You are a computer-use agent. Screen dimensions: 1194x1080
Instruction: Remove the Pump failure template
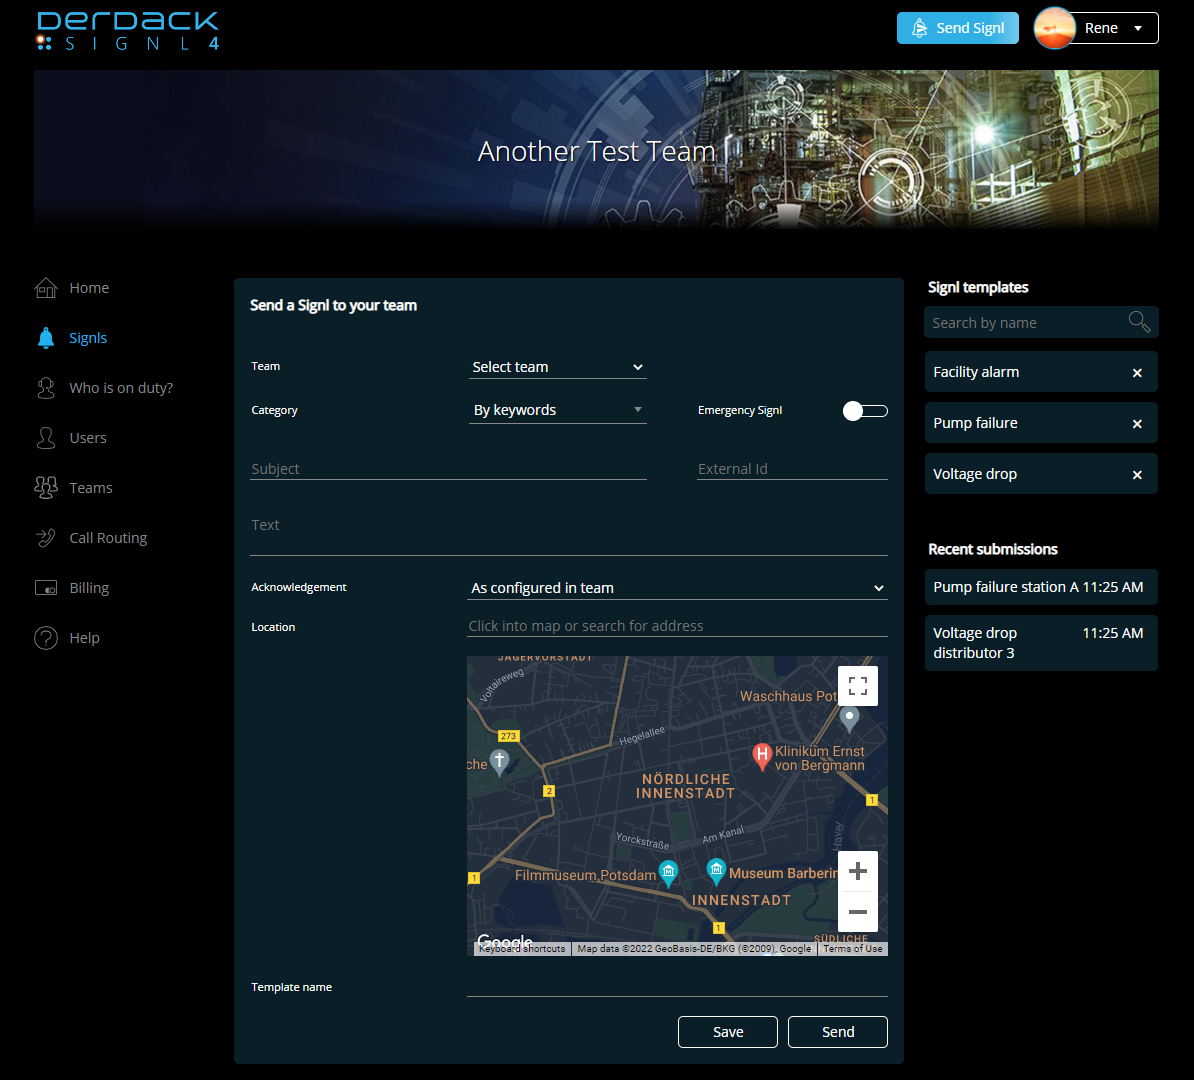point(1137,423)
